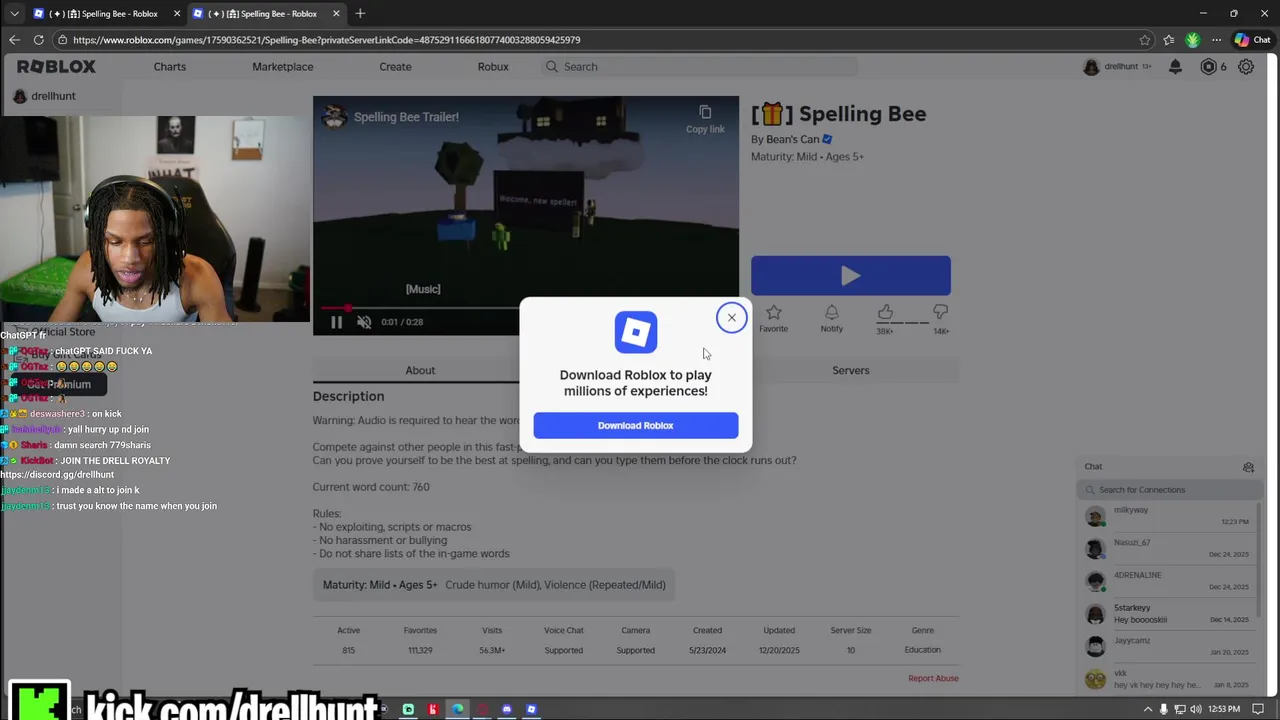
Task: Open the tab list dropdown arrow
Action: (14, 14)
